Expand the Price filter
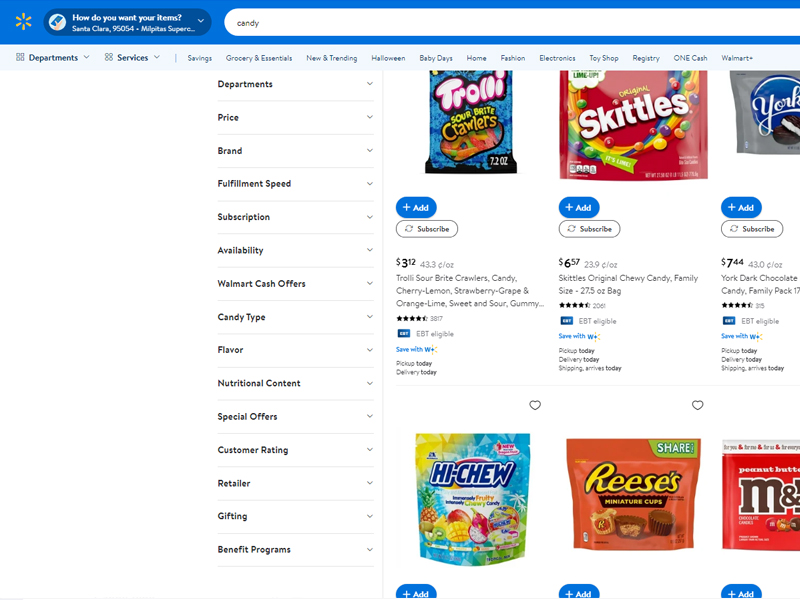 tap(295, 117)
